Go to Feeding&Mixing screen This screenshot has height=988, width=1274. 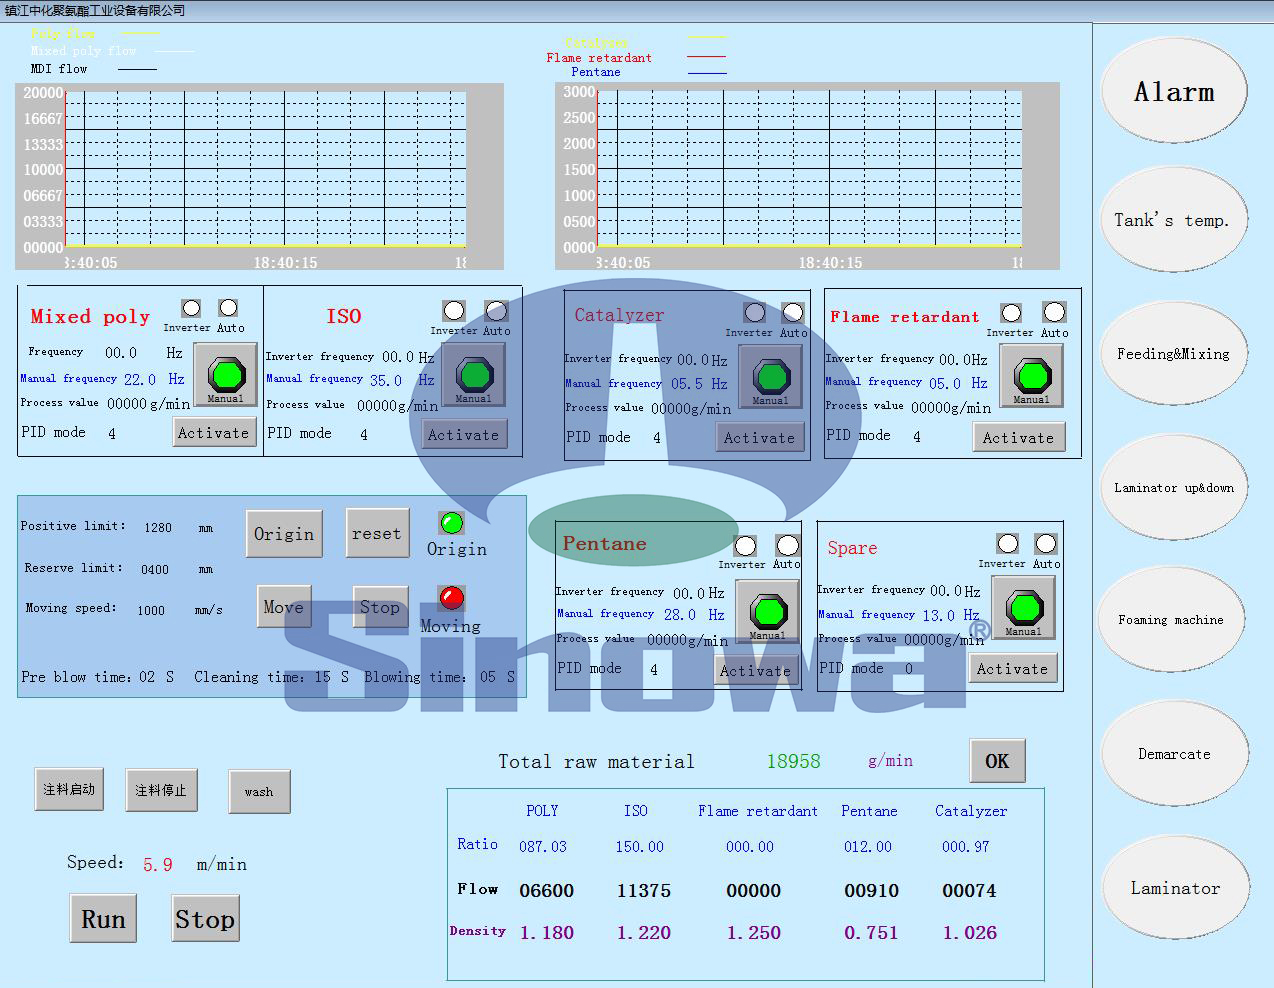pyautogui.click(x=1174, y=354)
